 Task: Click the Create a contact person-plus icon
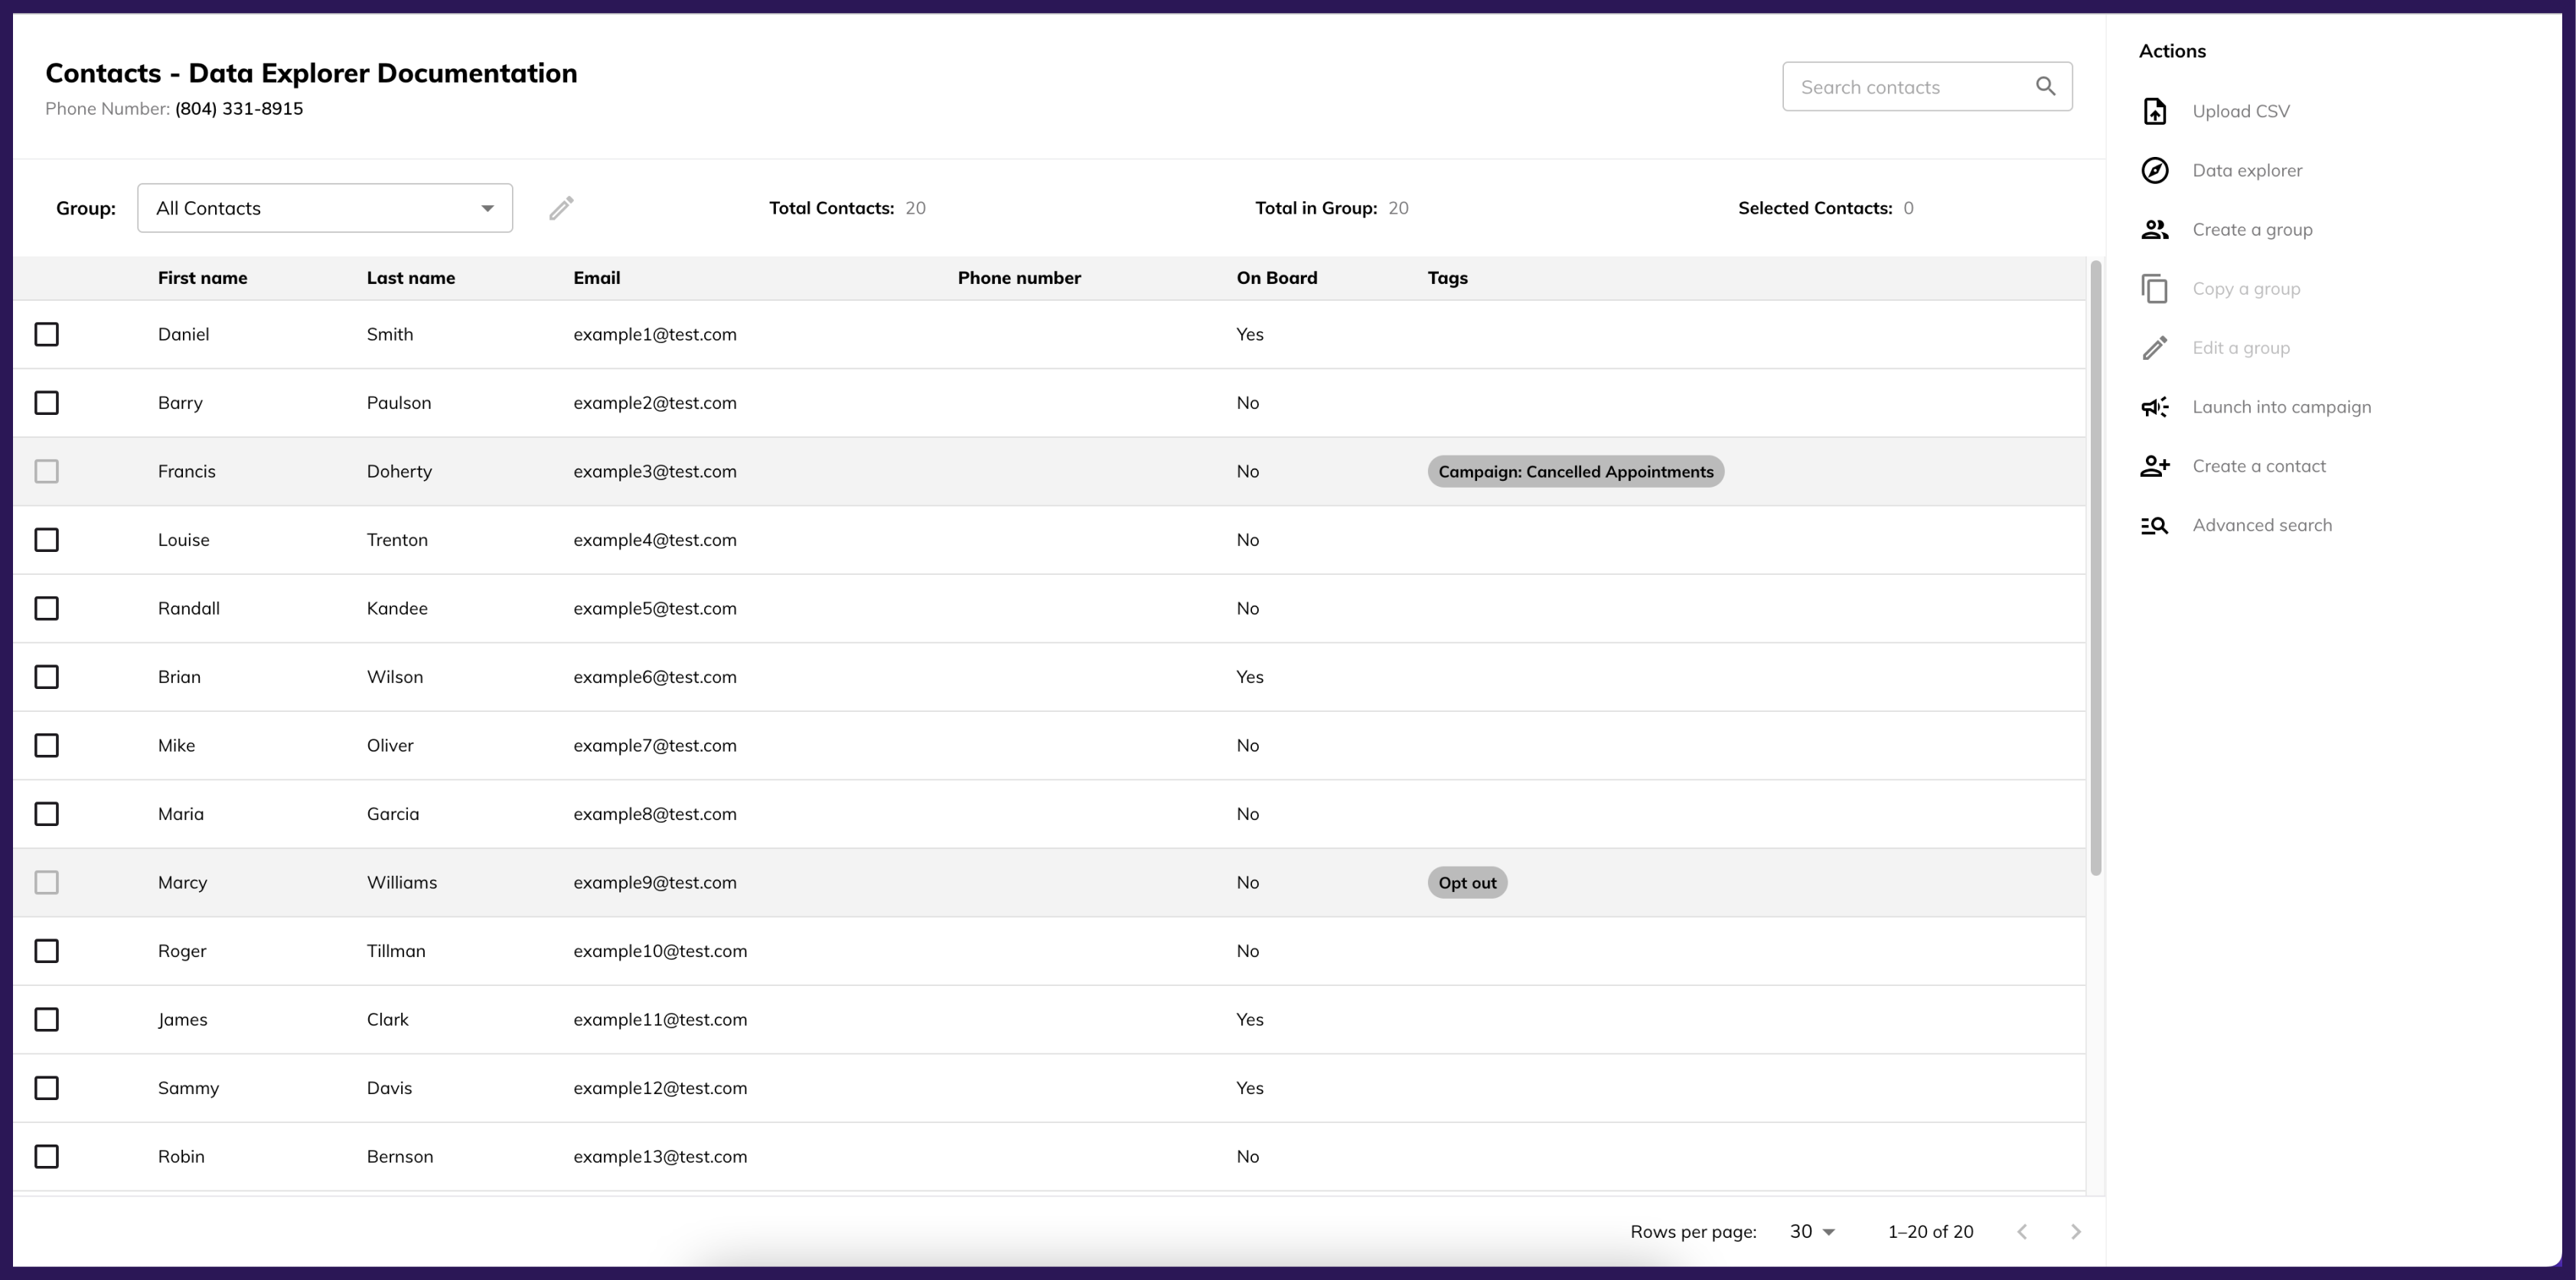[2154, 466]
